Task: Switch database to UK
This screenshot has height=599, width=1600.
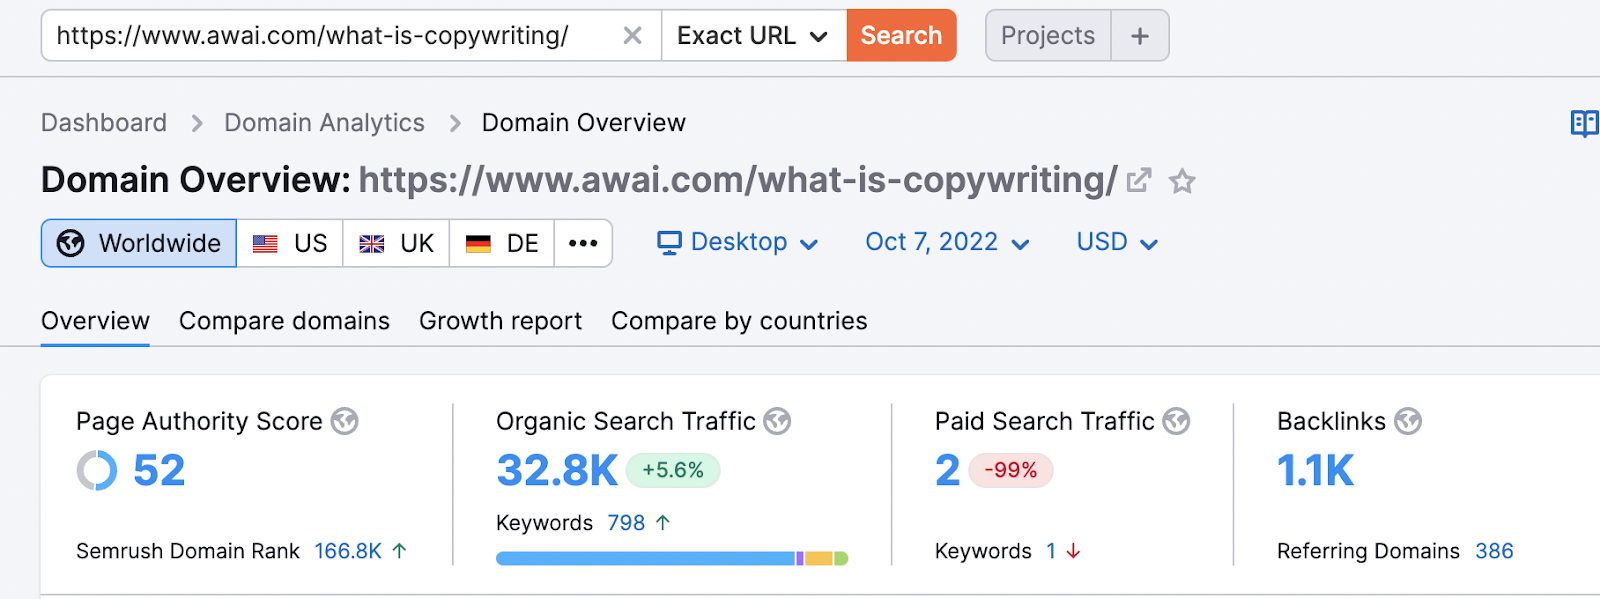Action: pyautogui.click(x=396, y=243)
